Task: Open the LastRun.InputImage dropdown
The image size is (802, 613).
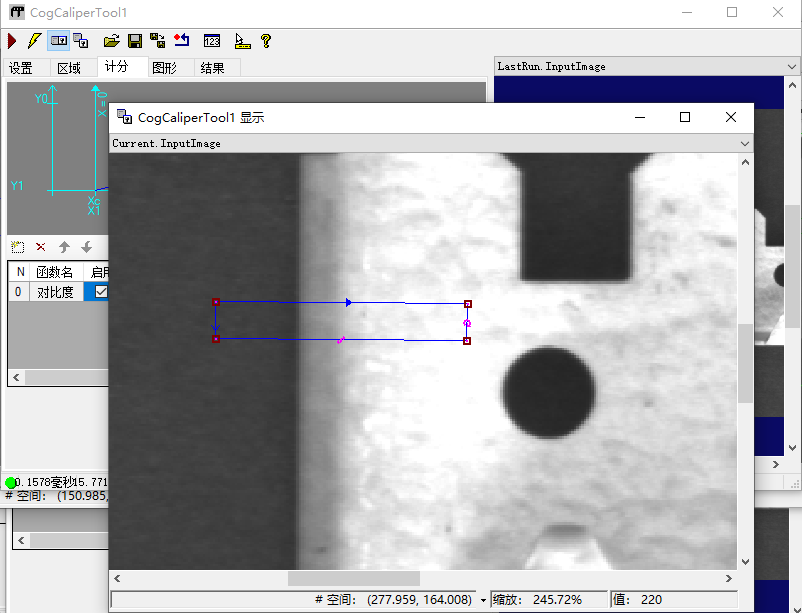Action: [x=791, y=67]
